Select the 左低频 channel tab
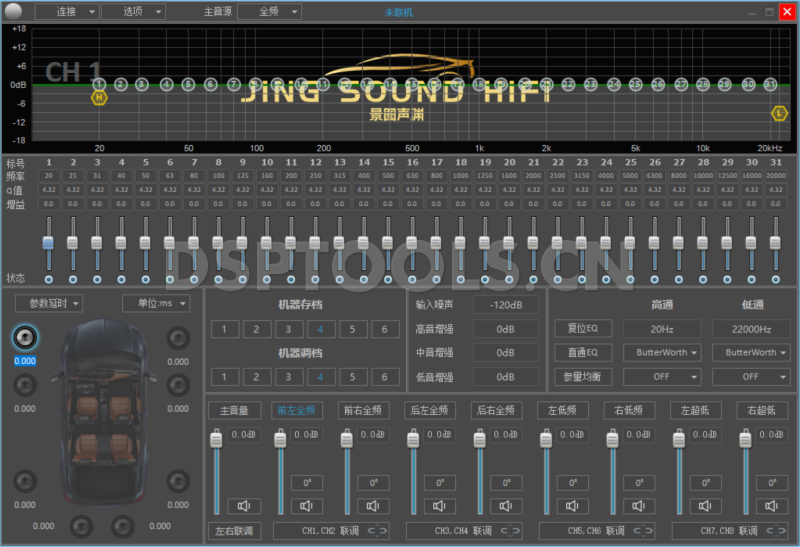 (562, 410)
